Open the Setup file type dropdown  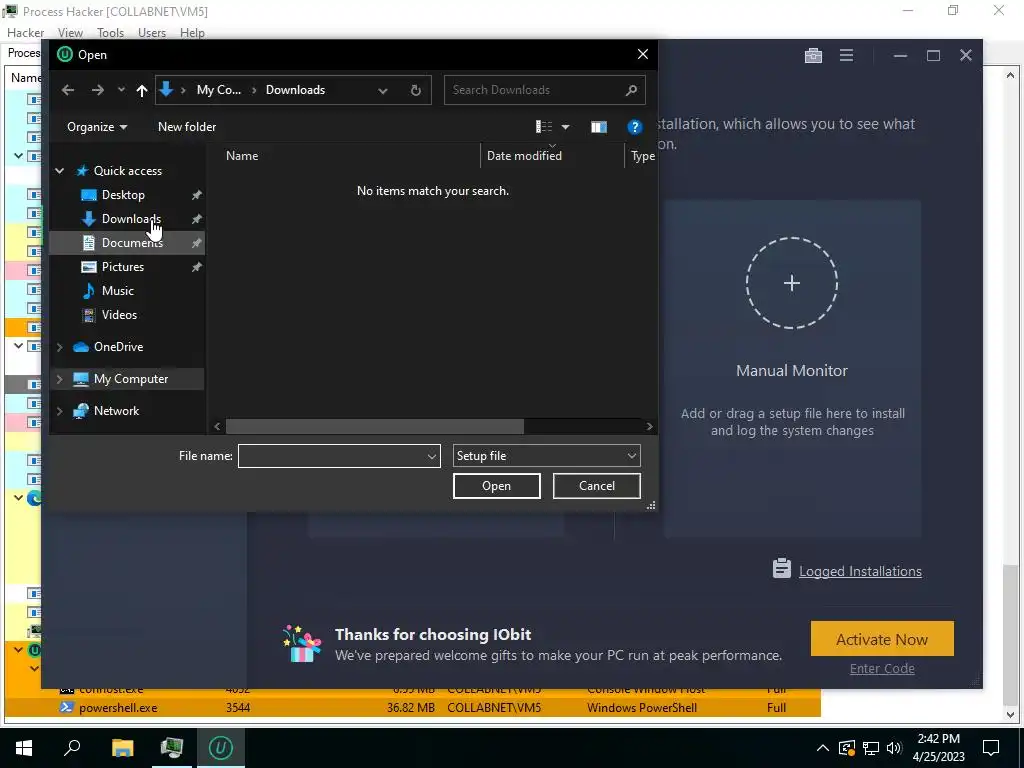coord(546,456)
